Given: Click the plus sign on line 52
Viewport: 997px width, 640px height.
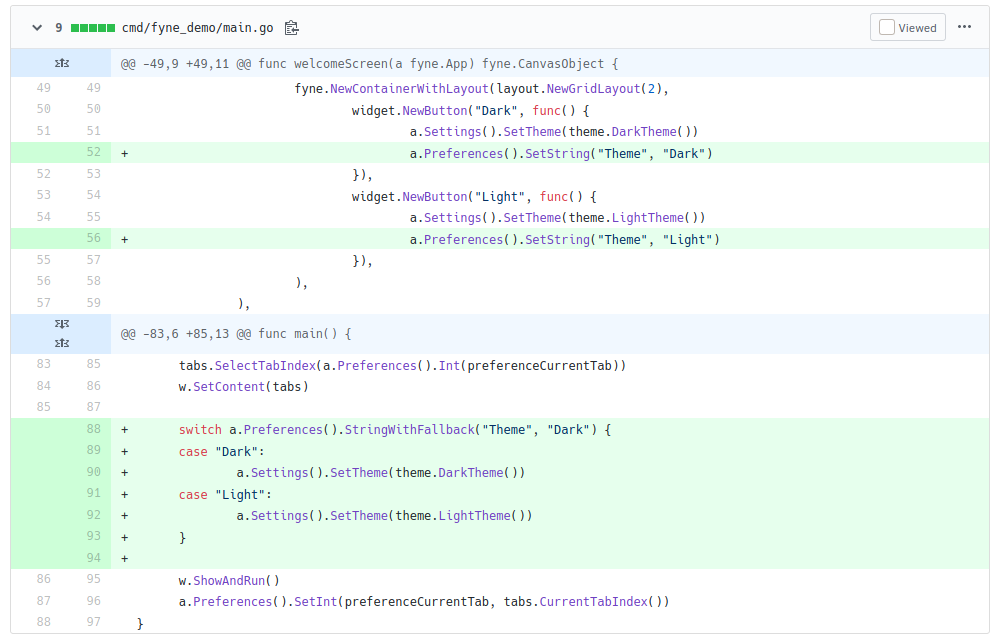Looking at the screenshot, I should pyautogui.click(x=125, y=154).
